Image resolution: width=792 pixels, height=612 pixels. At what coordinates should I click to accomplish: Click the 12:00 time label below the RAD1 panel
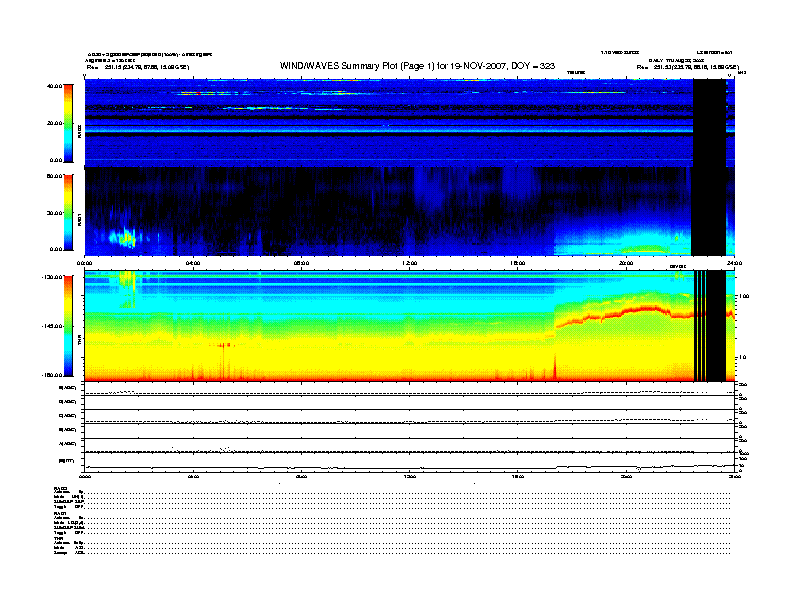[x=410, y=263]
